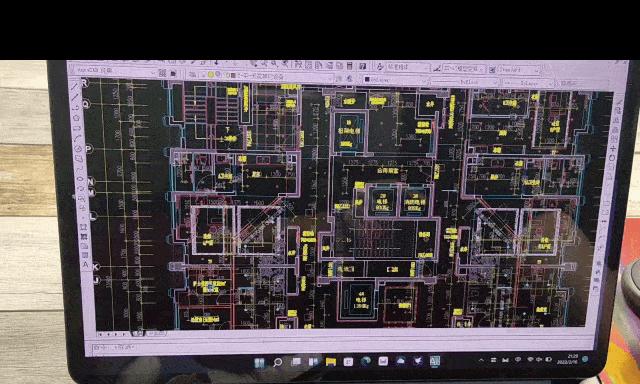640x384 pixels.
Task: Choose the Circle draw tool
Action: pos(79,148)
